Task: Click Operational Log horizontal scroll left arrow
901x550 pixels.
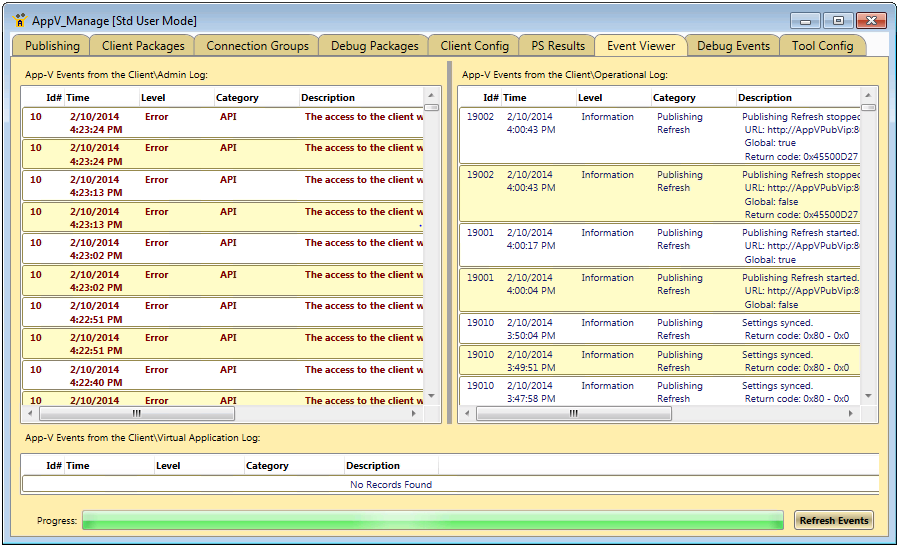Action: pos(467,413)
